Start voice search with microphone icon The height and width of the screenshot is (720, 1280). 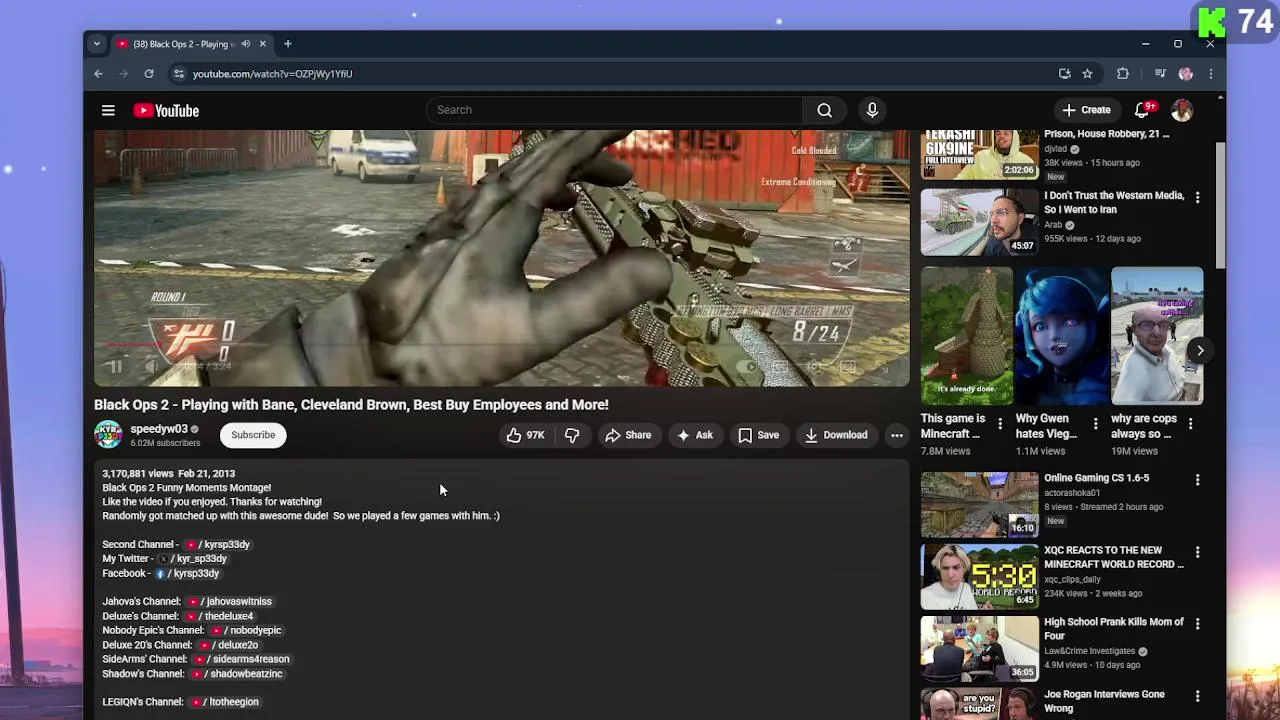click(x=872, y=110)
